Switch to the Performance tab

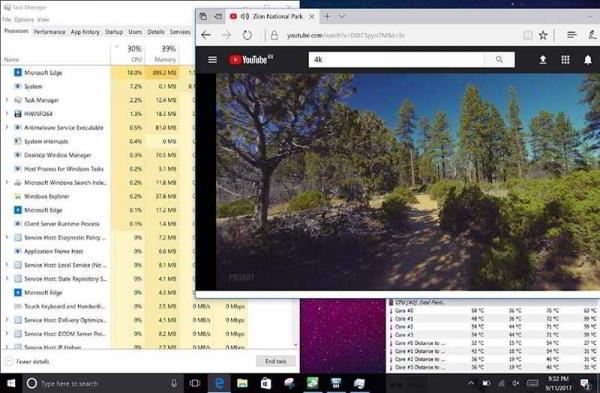point(49,32)
